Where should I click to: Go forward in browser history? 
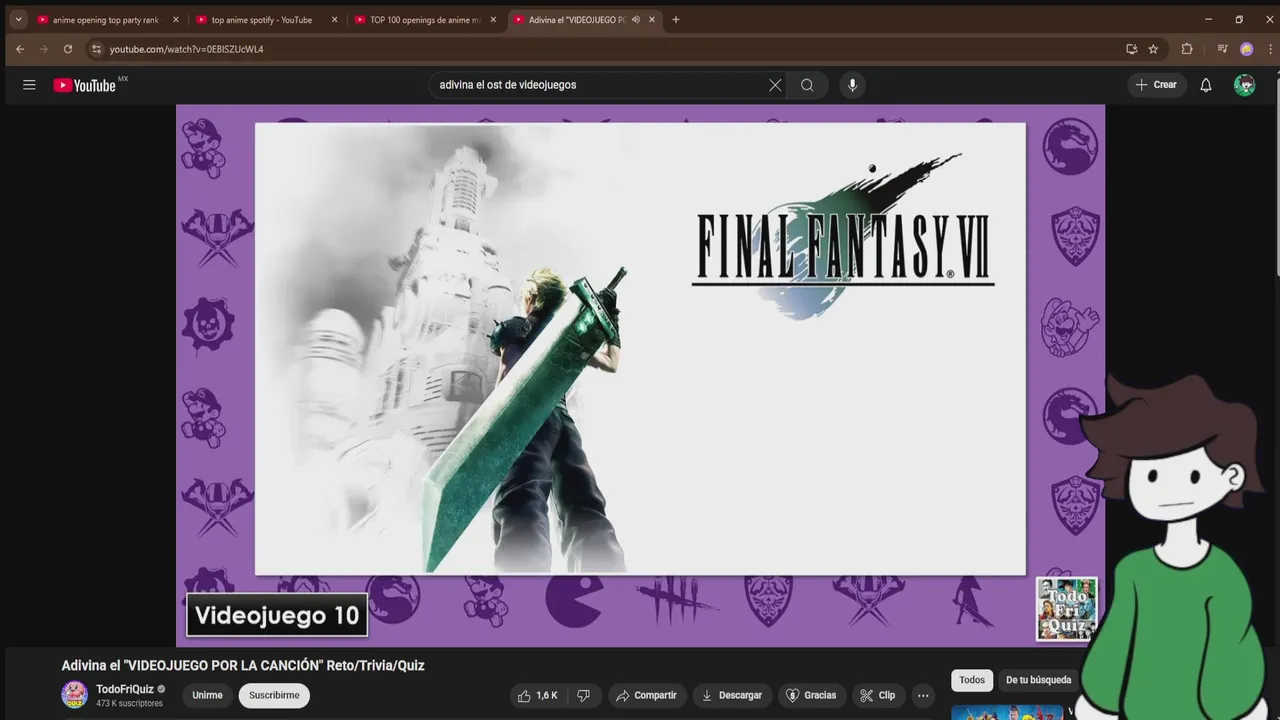click(x=44, y=49)
